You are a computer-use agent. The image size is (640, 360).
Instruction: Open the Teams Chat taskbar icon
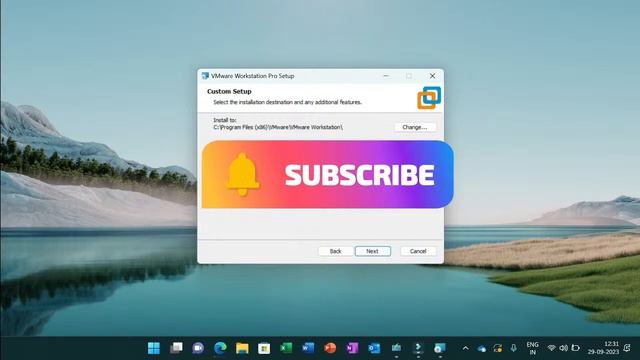(198, 348)
